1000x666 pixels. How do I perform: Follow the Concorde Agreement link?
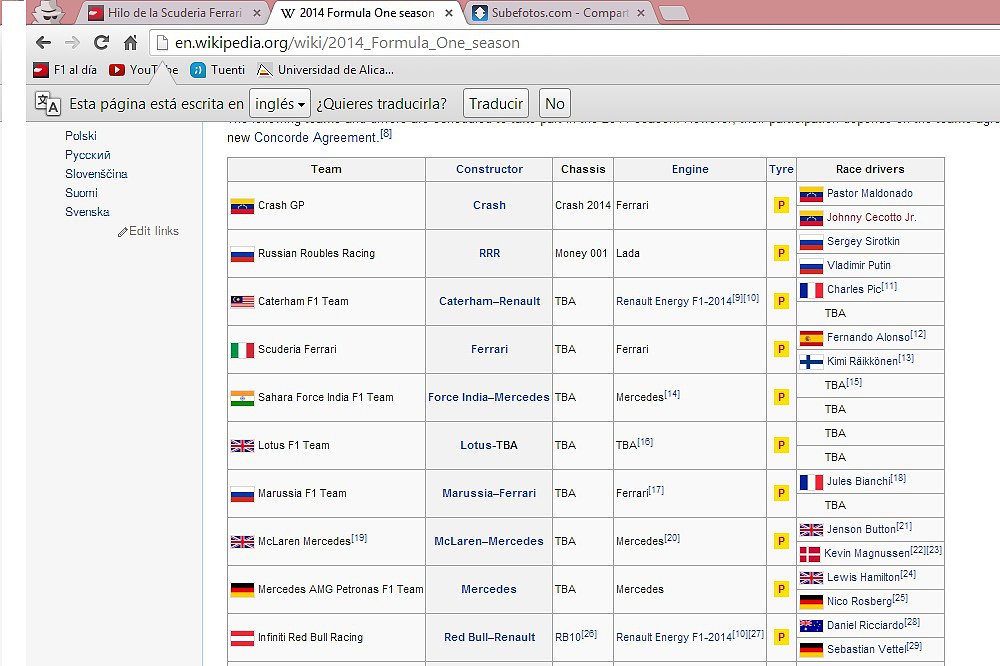click(x=315, y=138)
